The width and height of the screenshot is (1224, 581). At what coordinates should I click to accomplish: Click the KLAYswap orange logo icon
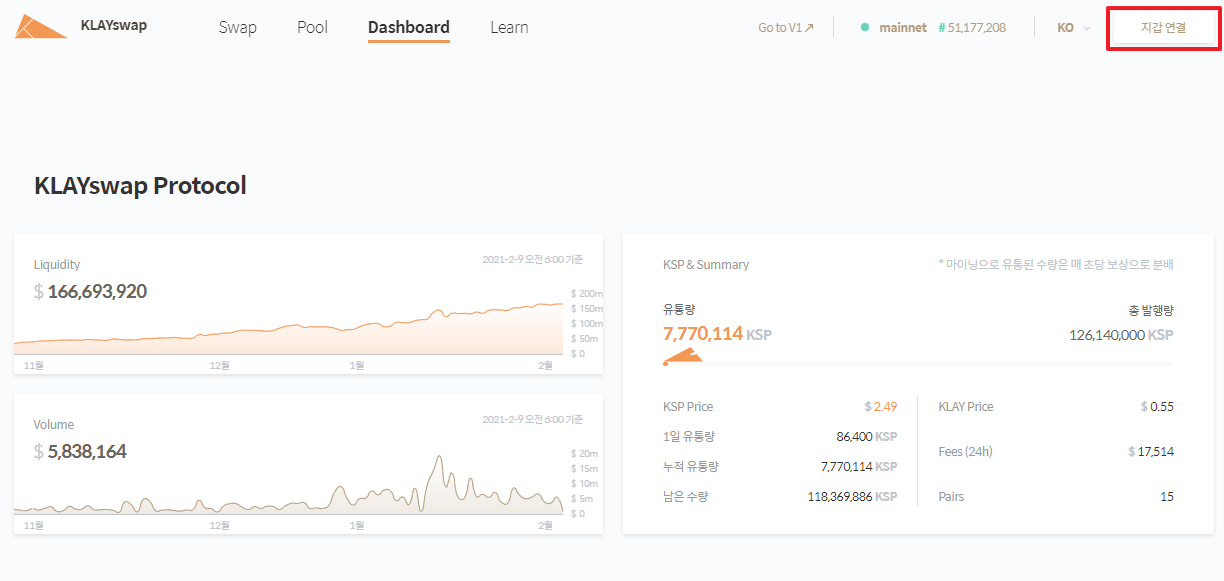point(41,26)
